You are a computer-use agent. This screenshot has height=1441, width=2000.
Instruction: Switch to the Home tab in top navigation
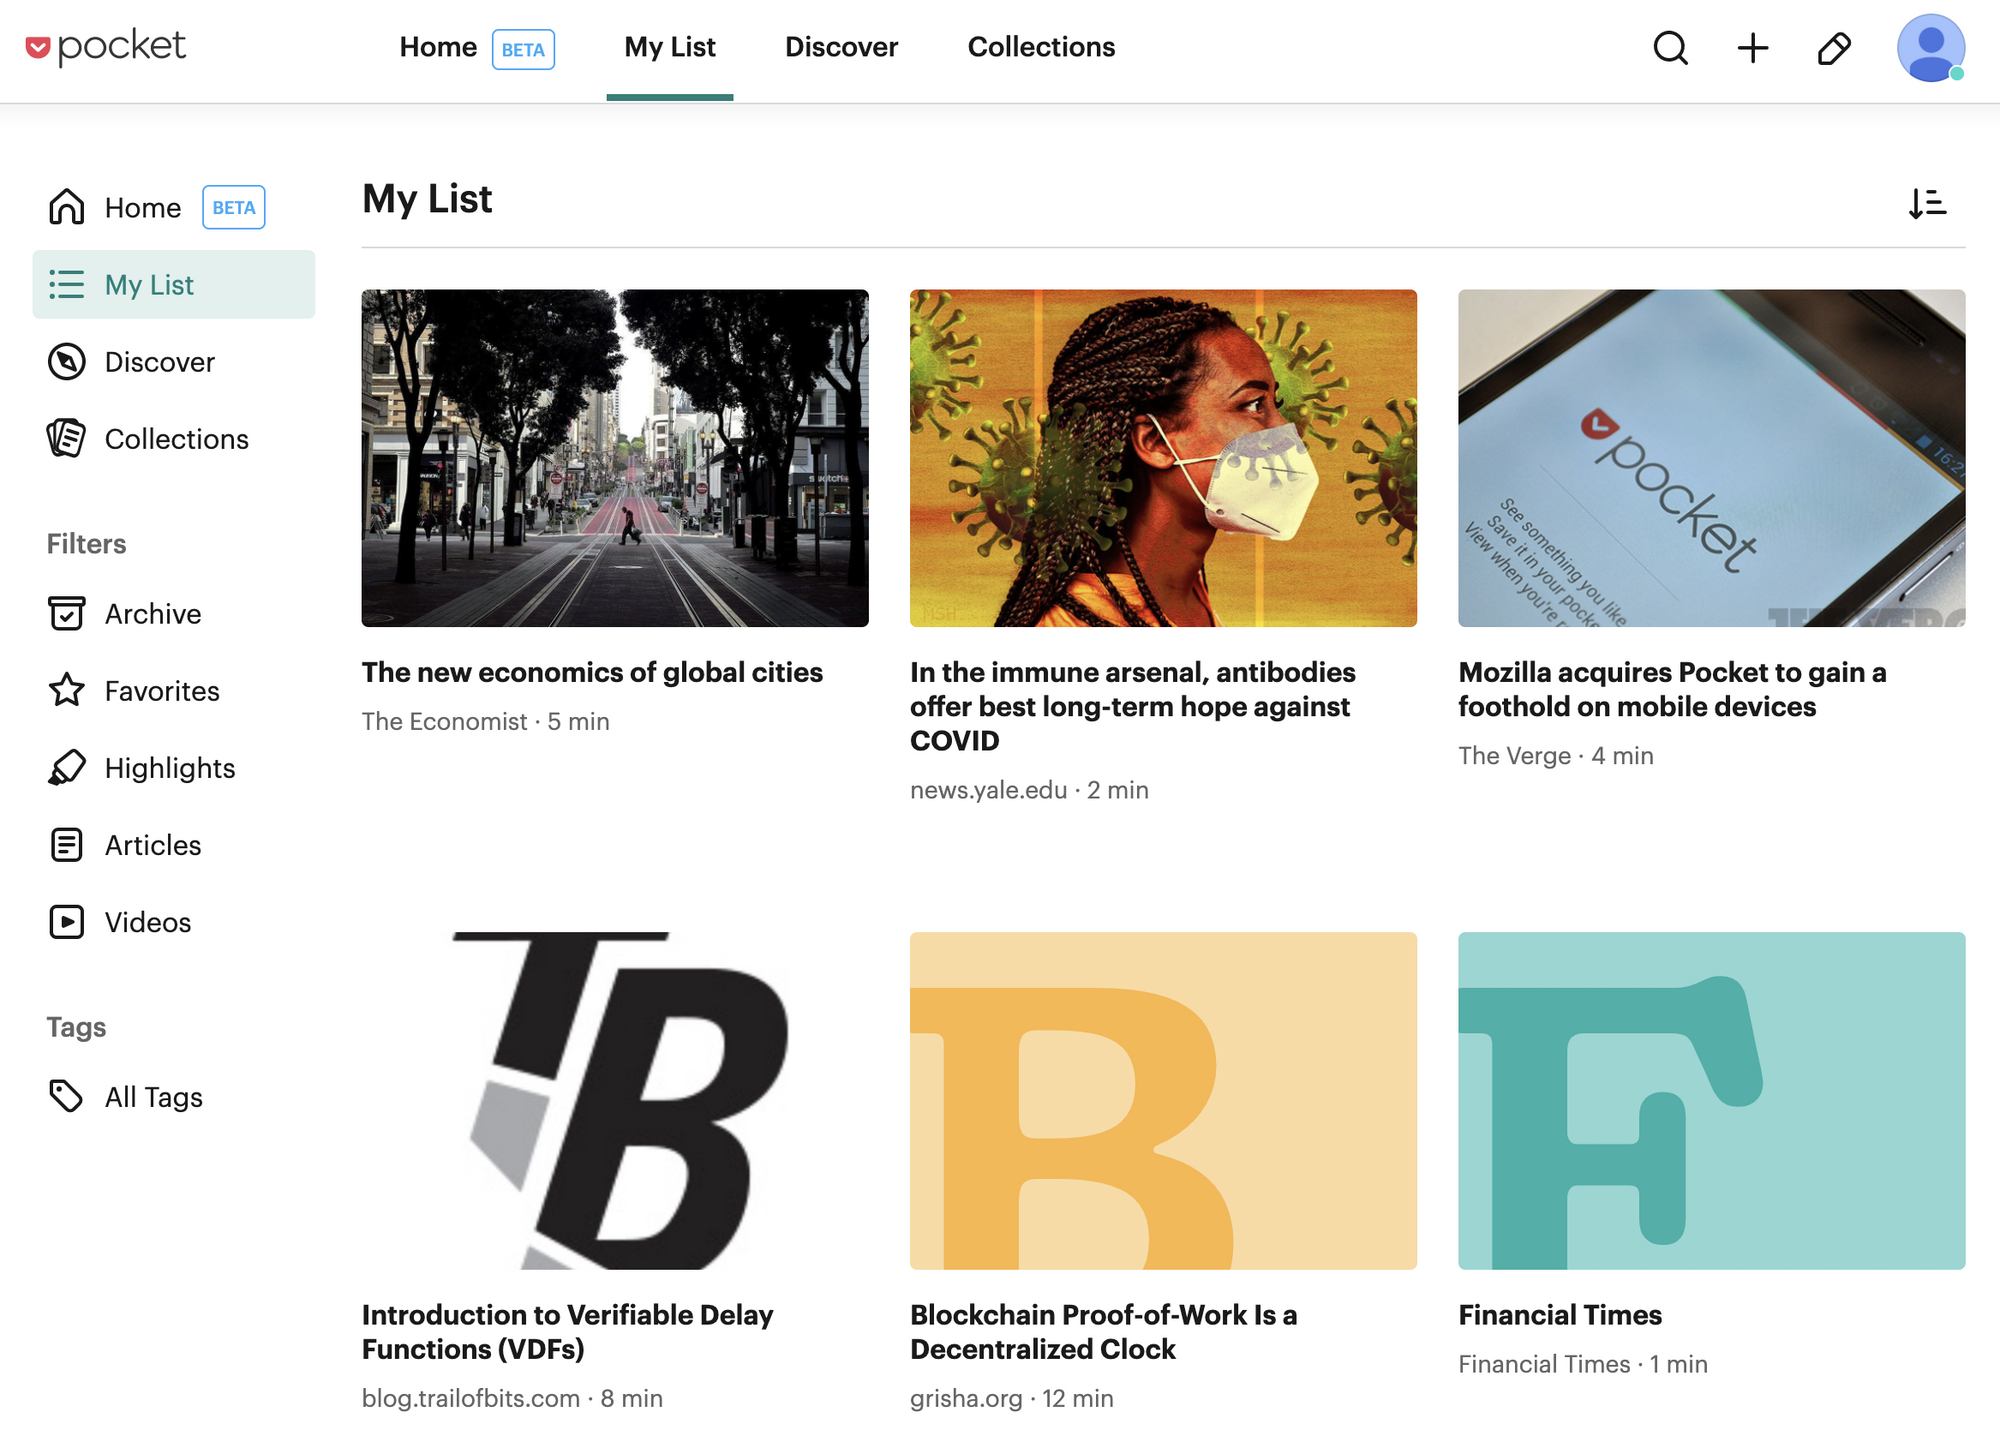[x=438, y=47]
